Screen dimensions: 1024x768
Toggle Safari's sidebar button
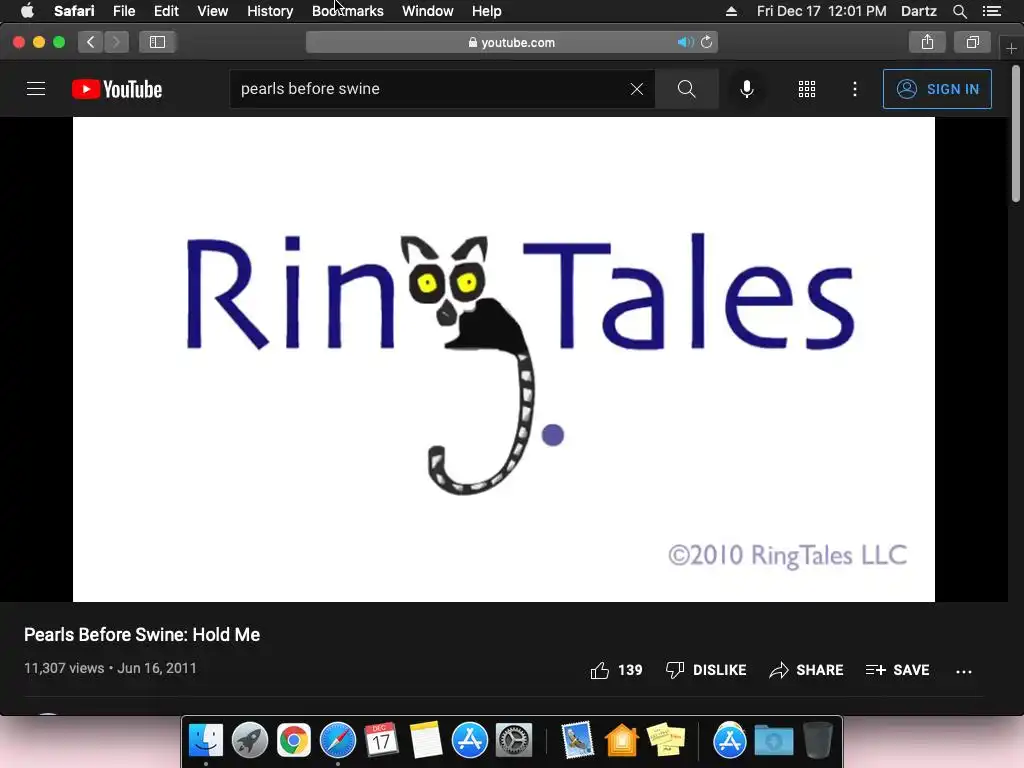pyautogui.click(x=157, y=42)
